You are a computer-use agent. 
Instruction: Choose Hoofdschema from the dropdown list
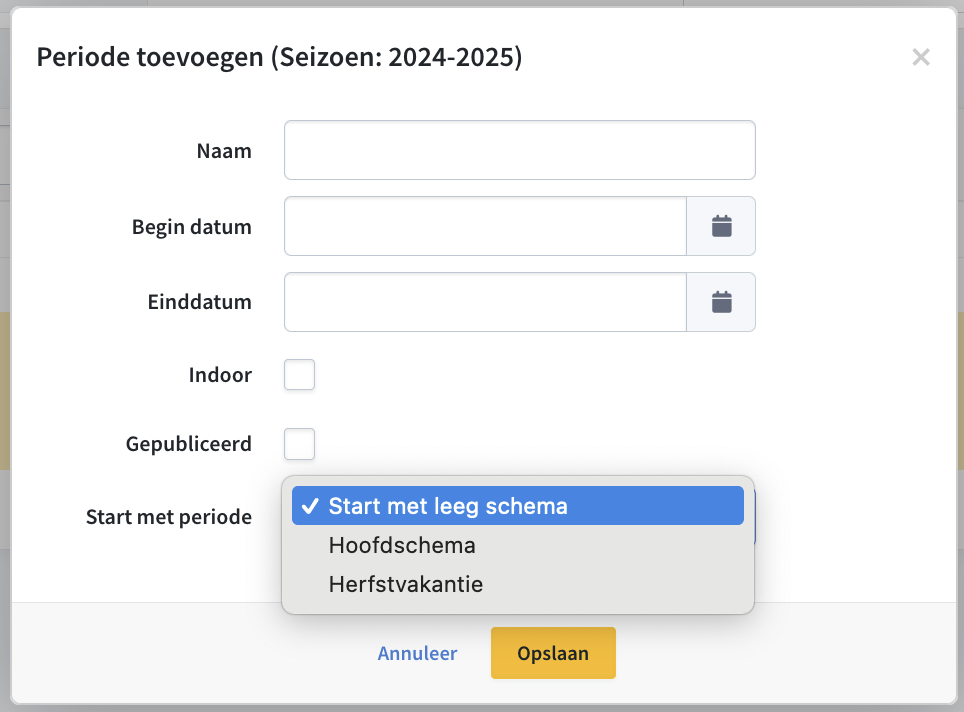518,545
